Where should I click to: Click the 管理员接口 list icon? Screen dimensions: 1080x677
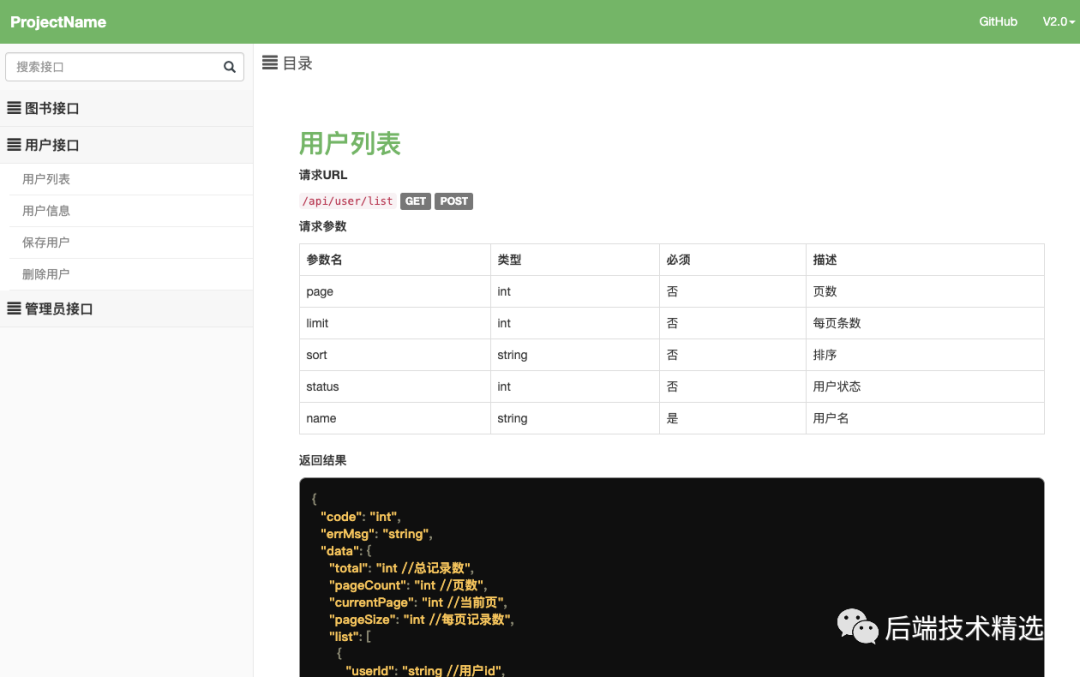click(x=14, y=309)
